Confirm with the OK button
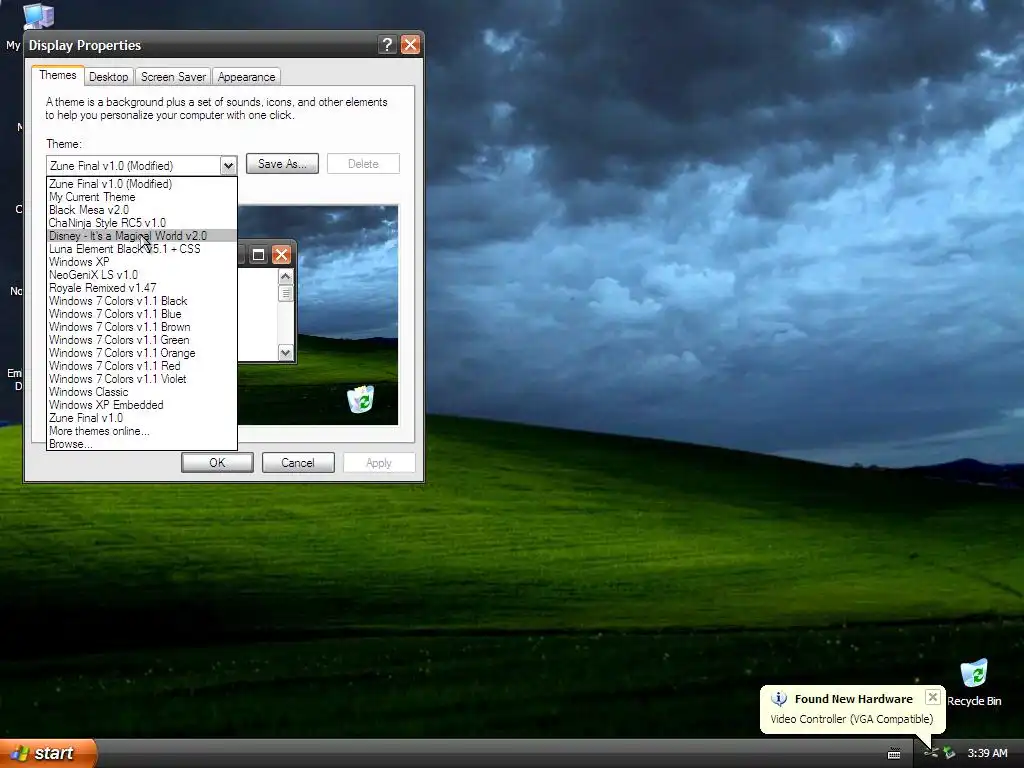This screenshot has width=1024, height=768. point(217,462)
